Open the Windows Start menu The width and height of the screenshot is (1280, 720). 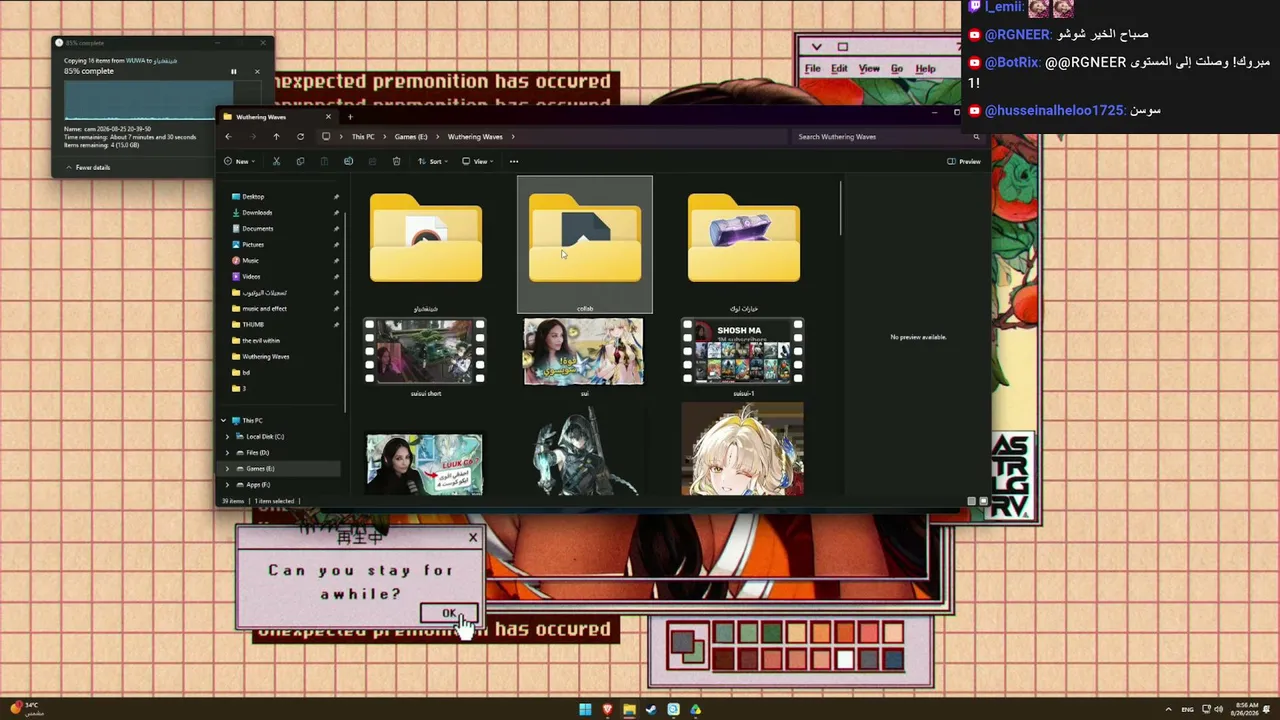(585, 710)
